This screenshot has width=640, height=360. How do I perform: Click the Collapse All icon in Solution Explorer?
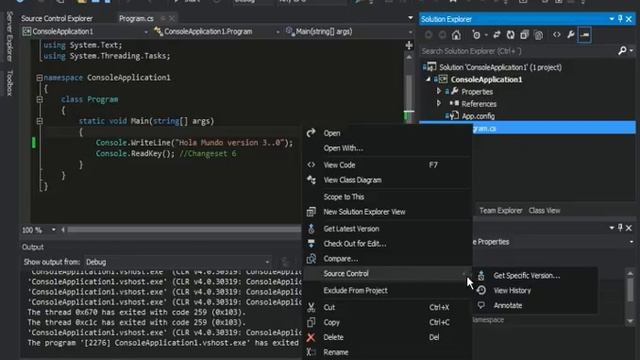[x=524, y=35]
